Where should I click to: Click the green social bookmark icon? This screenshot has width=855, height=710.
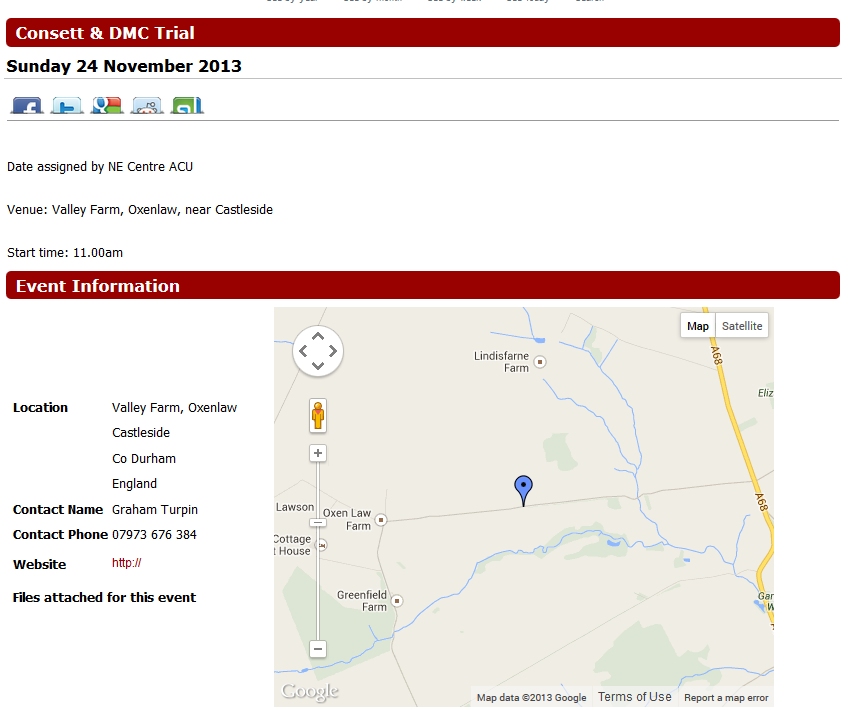point(187,105)
